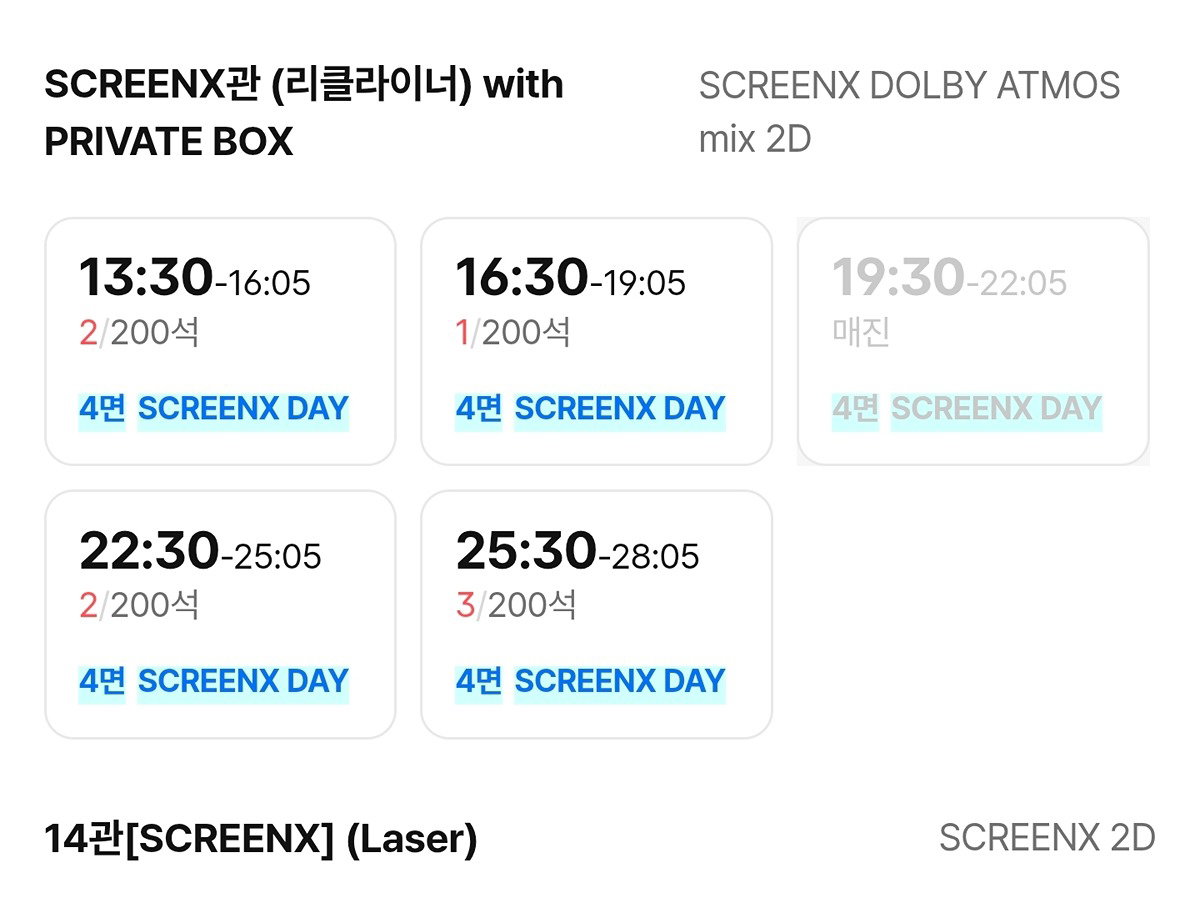The width and height of the screenshot is (1200, 913).
Task: Choose the 16:30-19:05 SCREENX showtime
Action: click(596, 341)
